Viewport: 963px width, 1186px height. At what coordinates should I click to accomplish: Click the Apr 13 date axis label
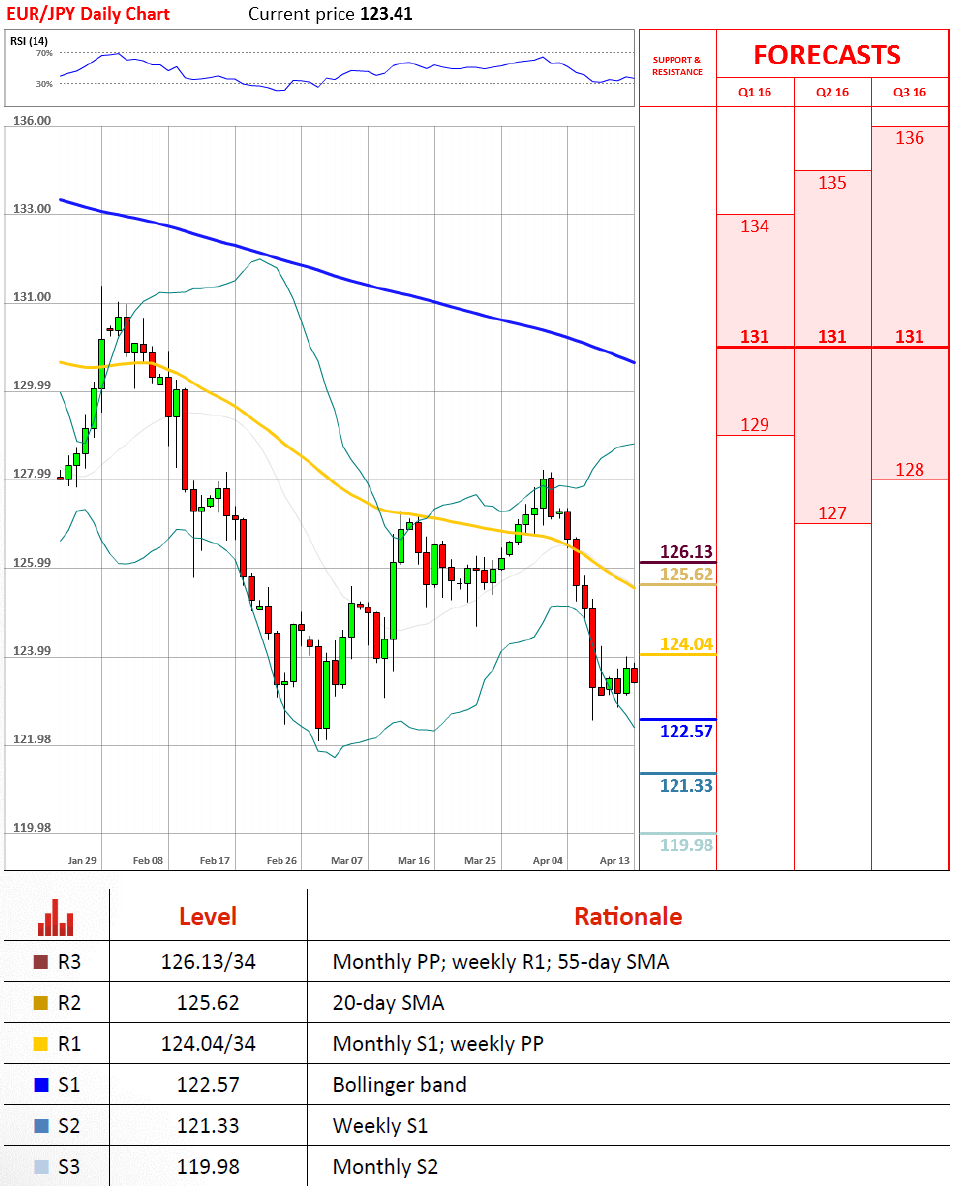coord(614,861)
